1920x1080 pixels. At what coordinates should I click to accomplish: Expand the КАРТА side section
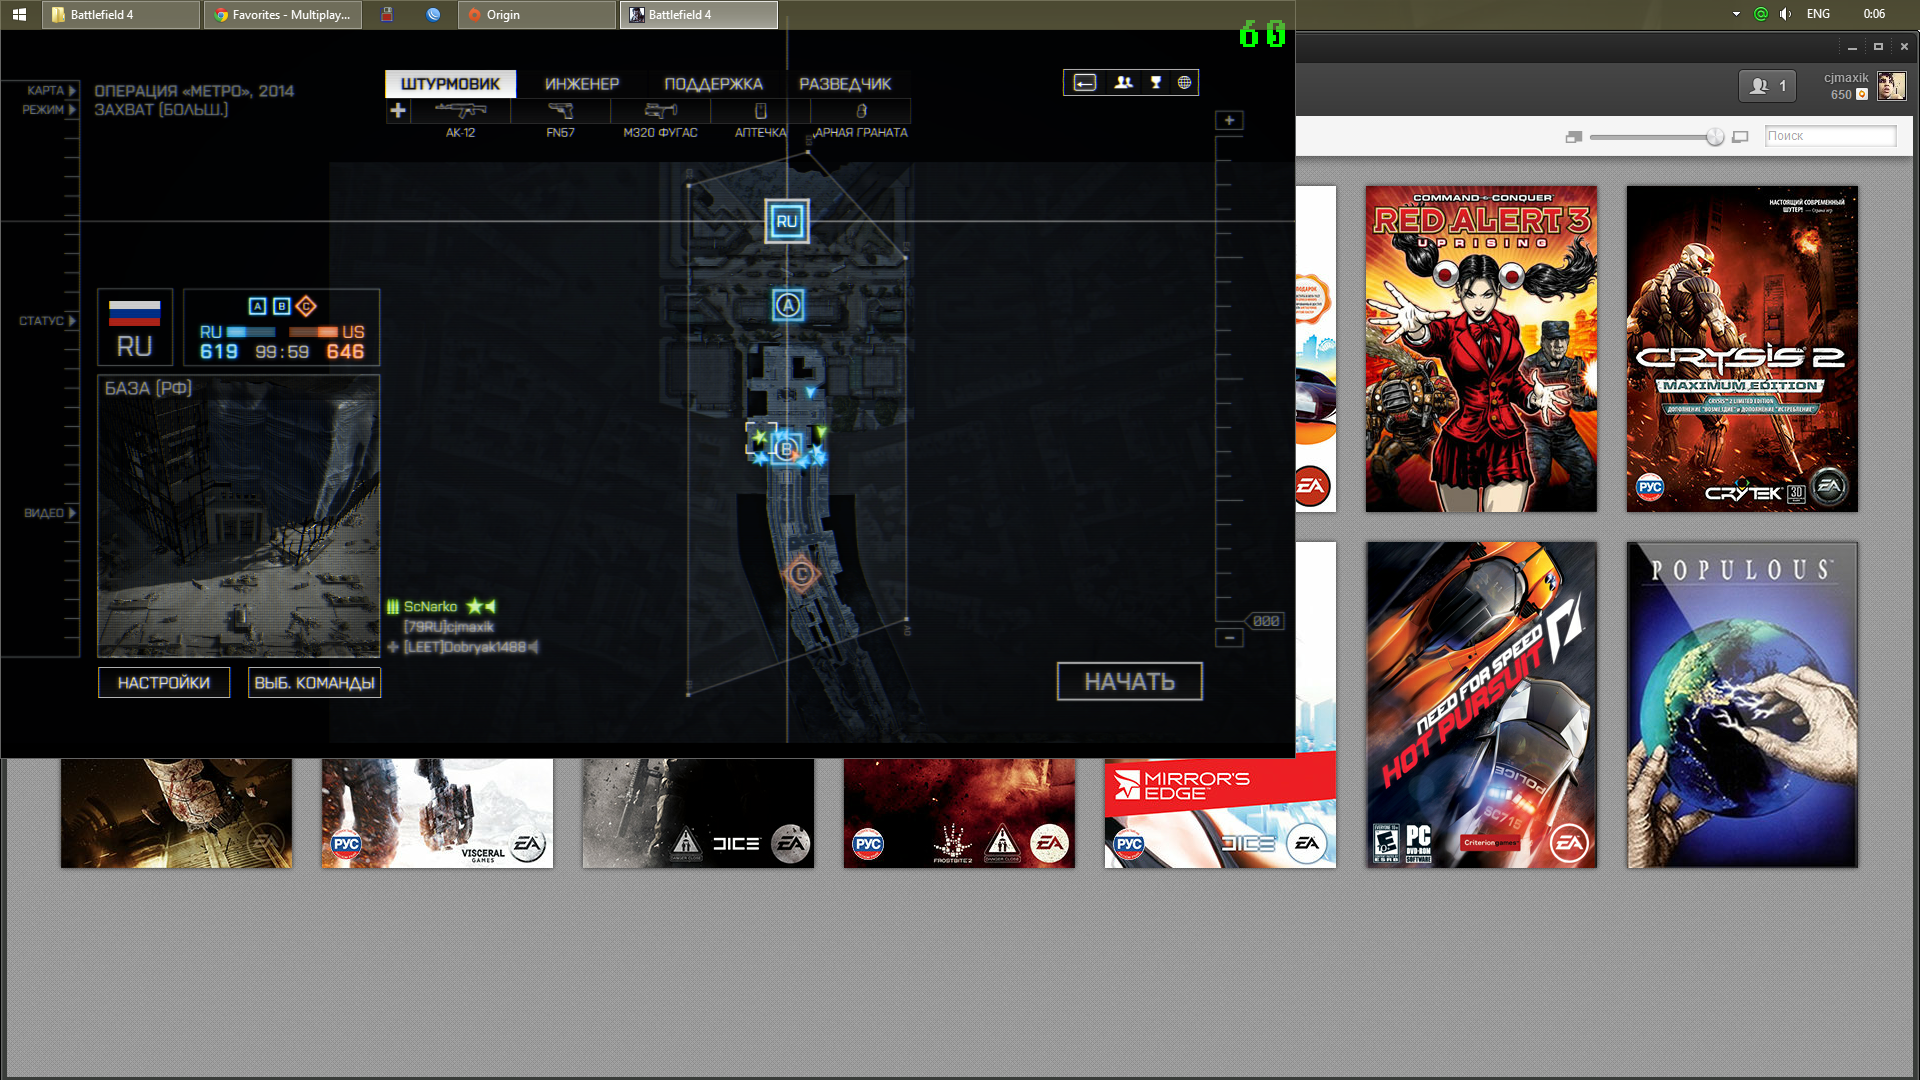pos(51,90)
